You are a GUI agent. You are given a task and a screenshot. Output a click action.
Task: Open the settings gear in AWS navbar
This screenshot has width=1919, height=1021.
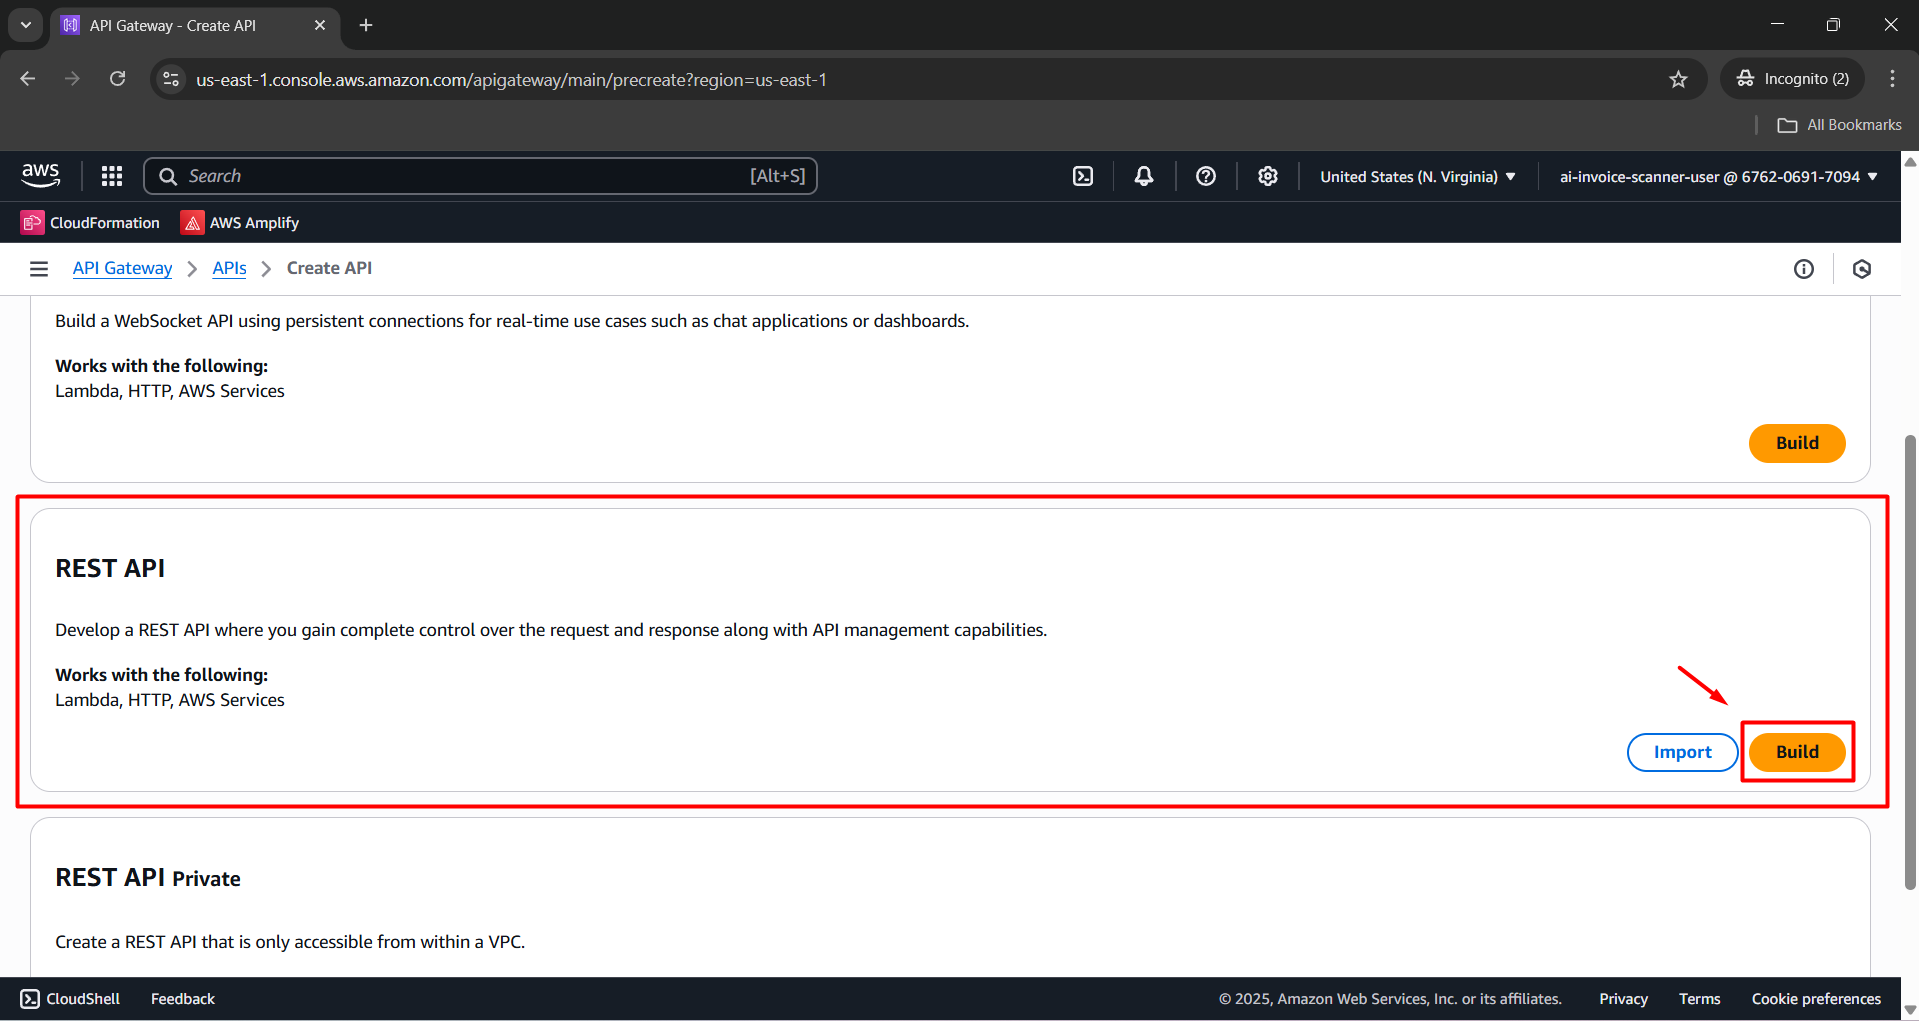coord(1268,176)
